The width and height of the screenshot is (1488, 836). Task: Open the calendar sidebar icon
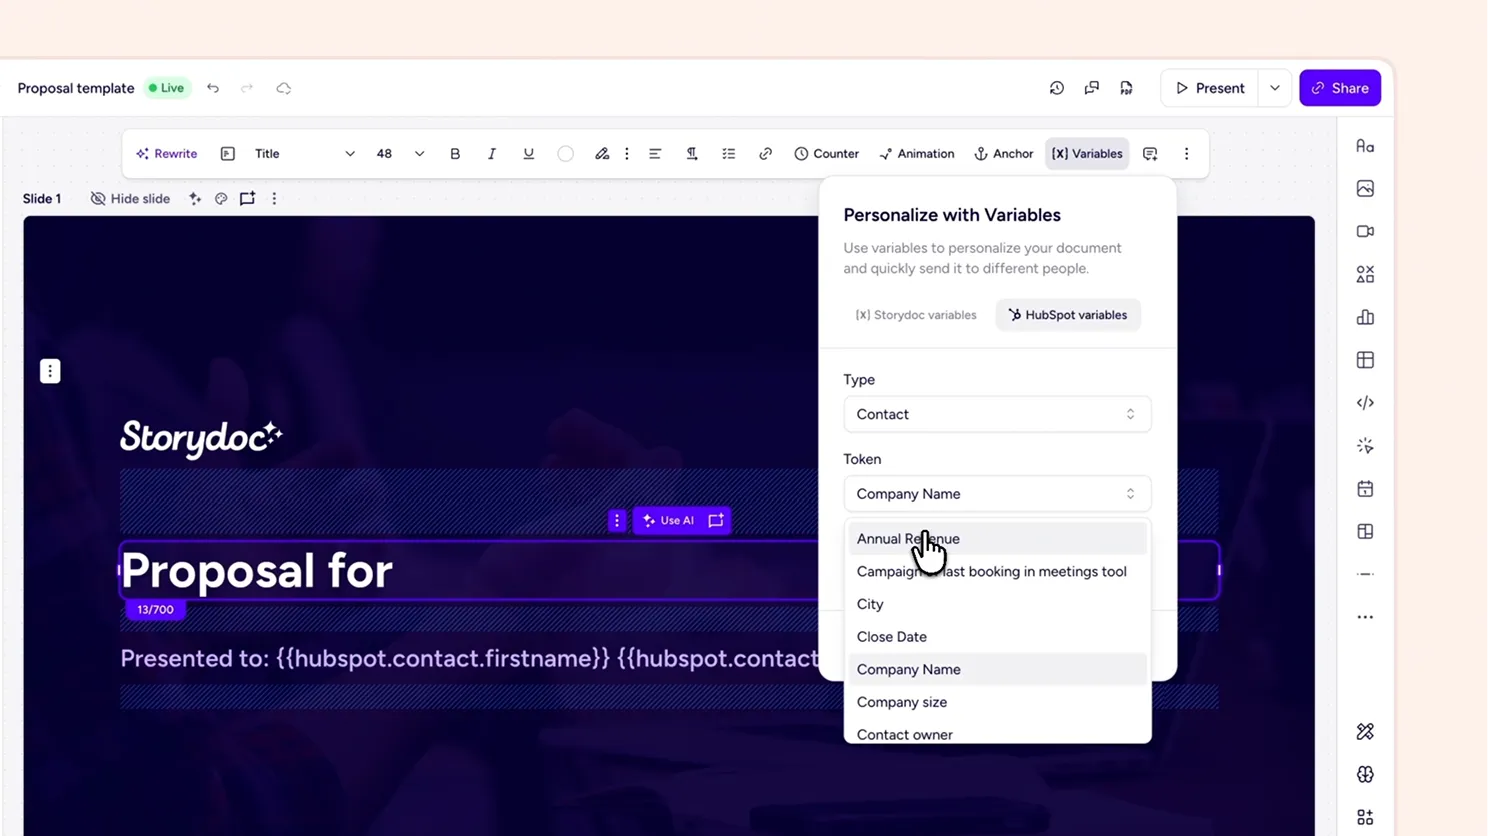(1365, 489)
